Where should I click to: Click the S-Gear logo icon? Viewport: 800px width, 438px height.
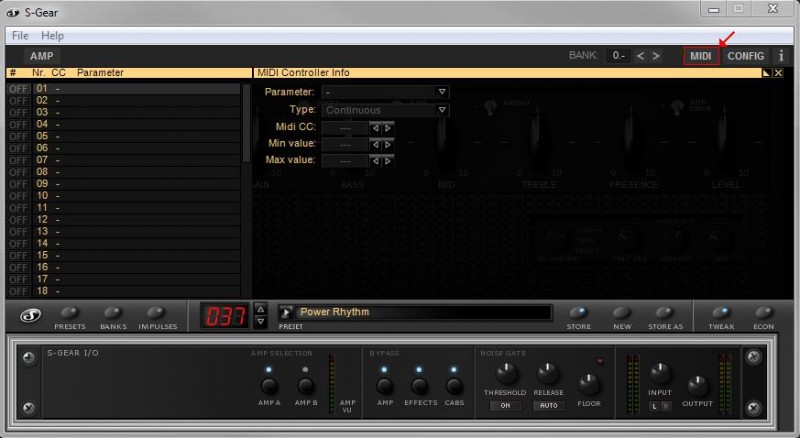(x=31, y=315)
